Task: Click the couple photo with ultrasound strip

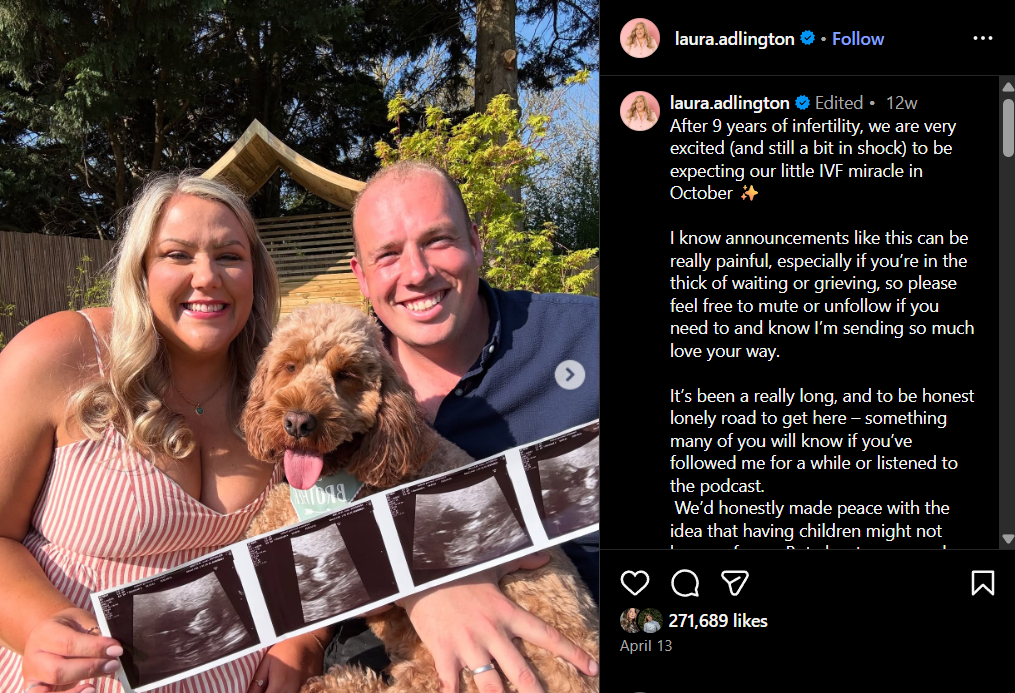Action: [x=299, y=346]
